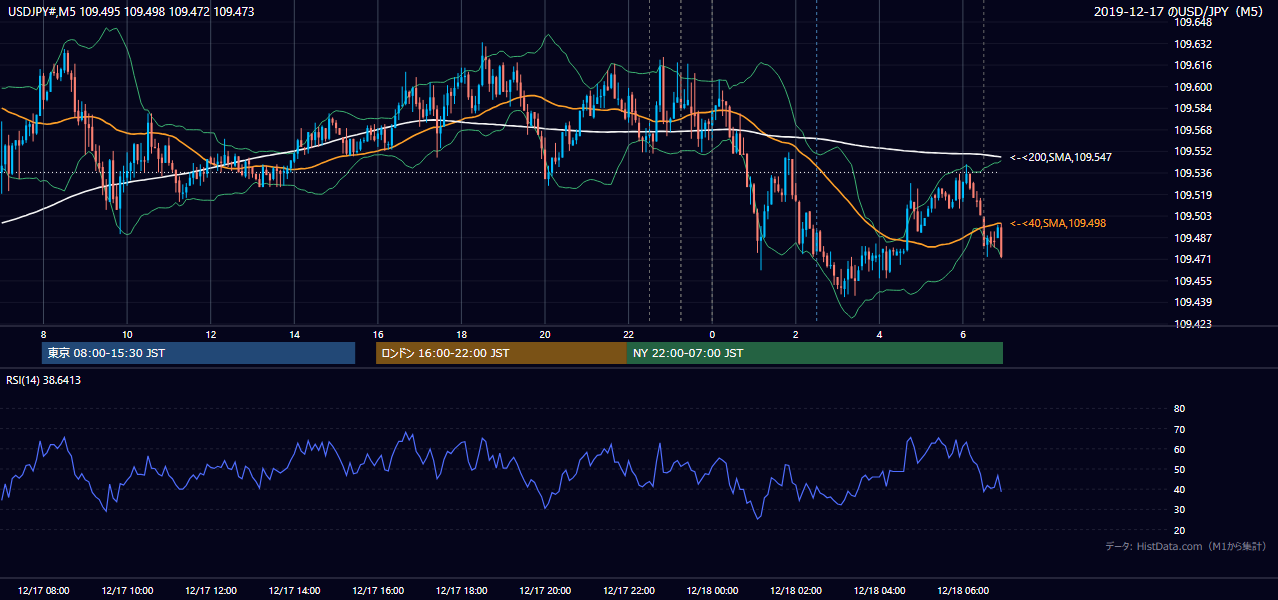Click price axis value 109.600
The height and width of the screenshot is (600, 1278).
coord(1193,87)
